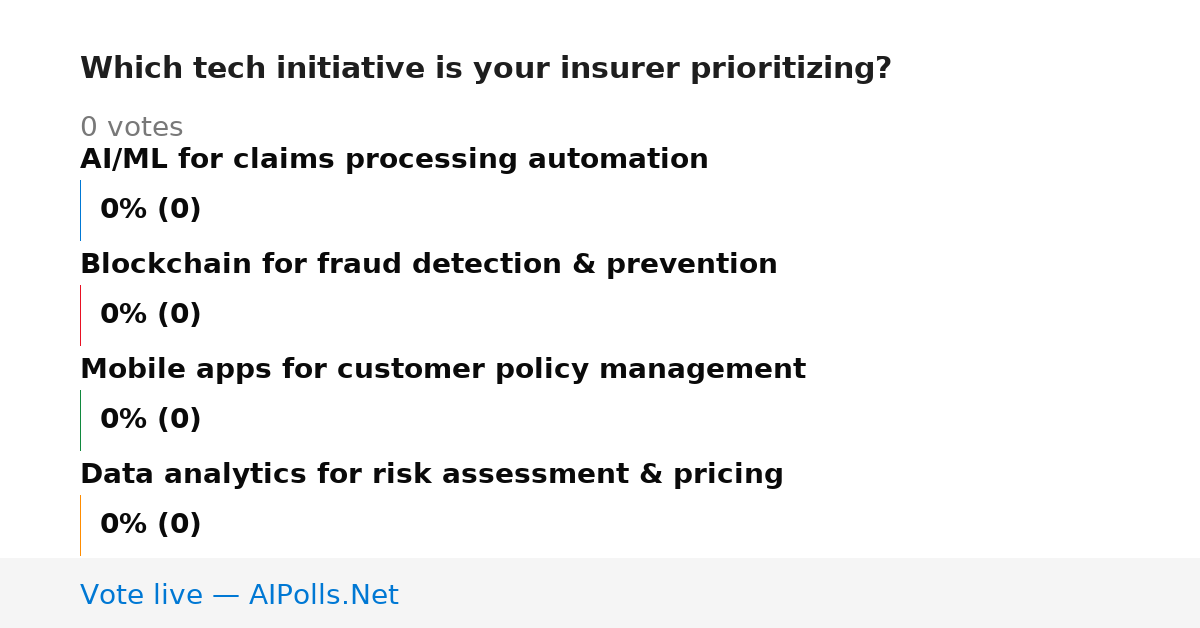This screenshot has width=1200, height=628.
Task: Click the AI/ML 0% (0) result text
Action: pyautogui.click(x=150, y=210)
